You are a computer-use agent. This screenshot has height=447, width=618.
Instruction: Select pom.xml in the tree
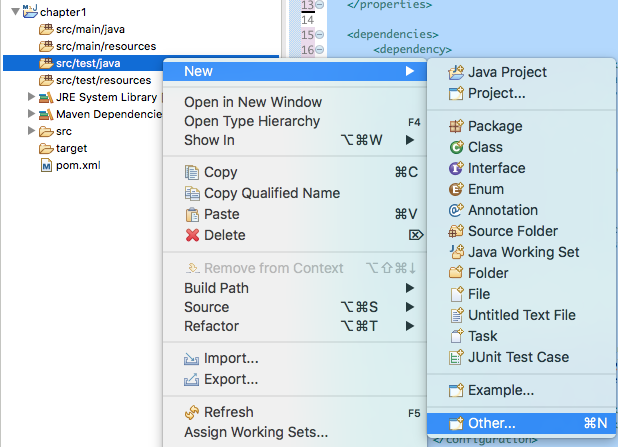tap(78, 165)
